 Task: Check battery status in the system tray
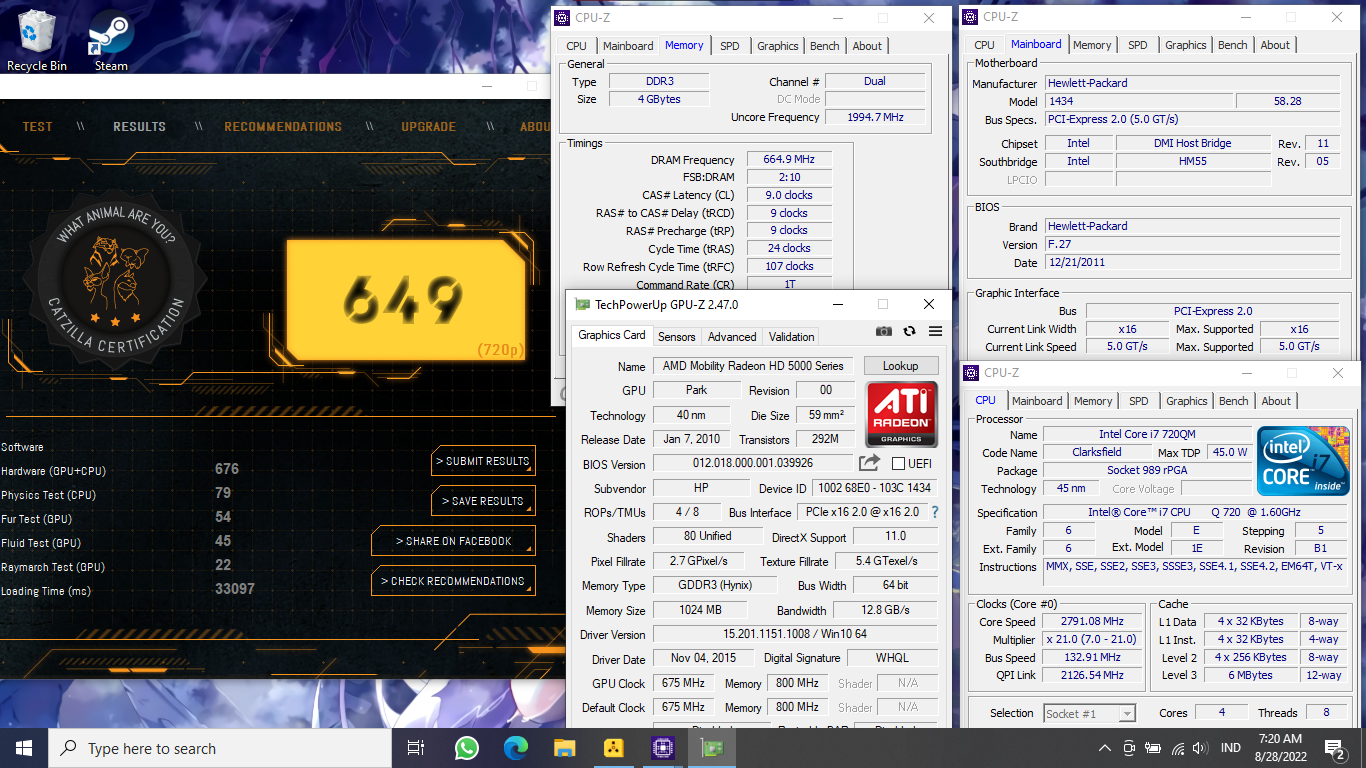(1153, 748)
